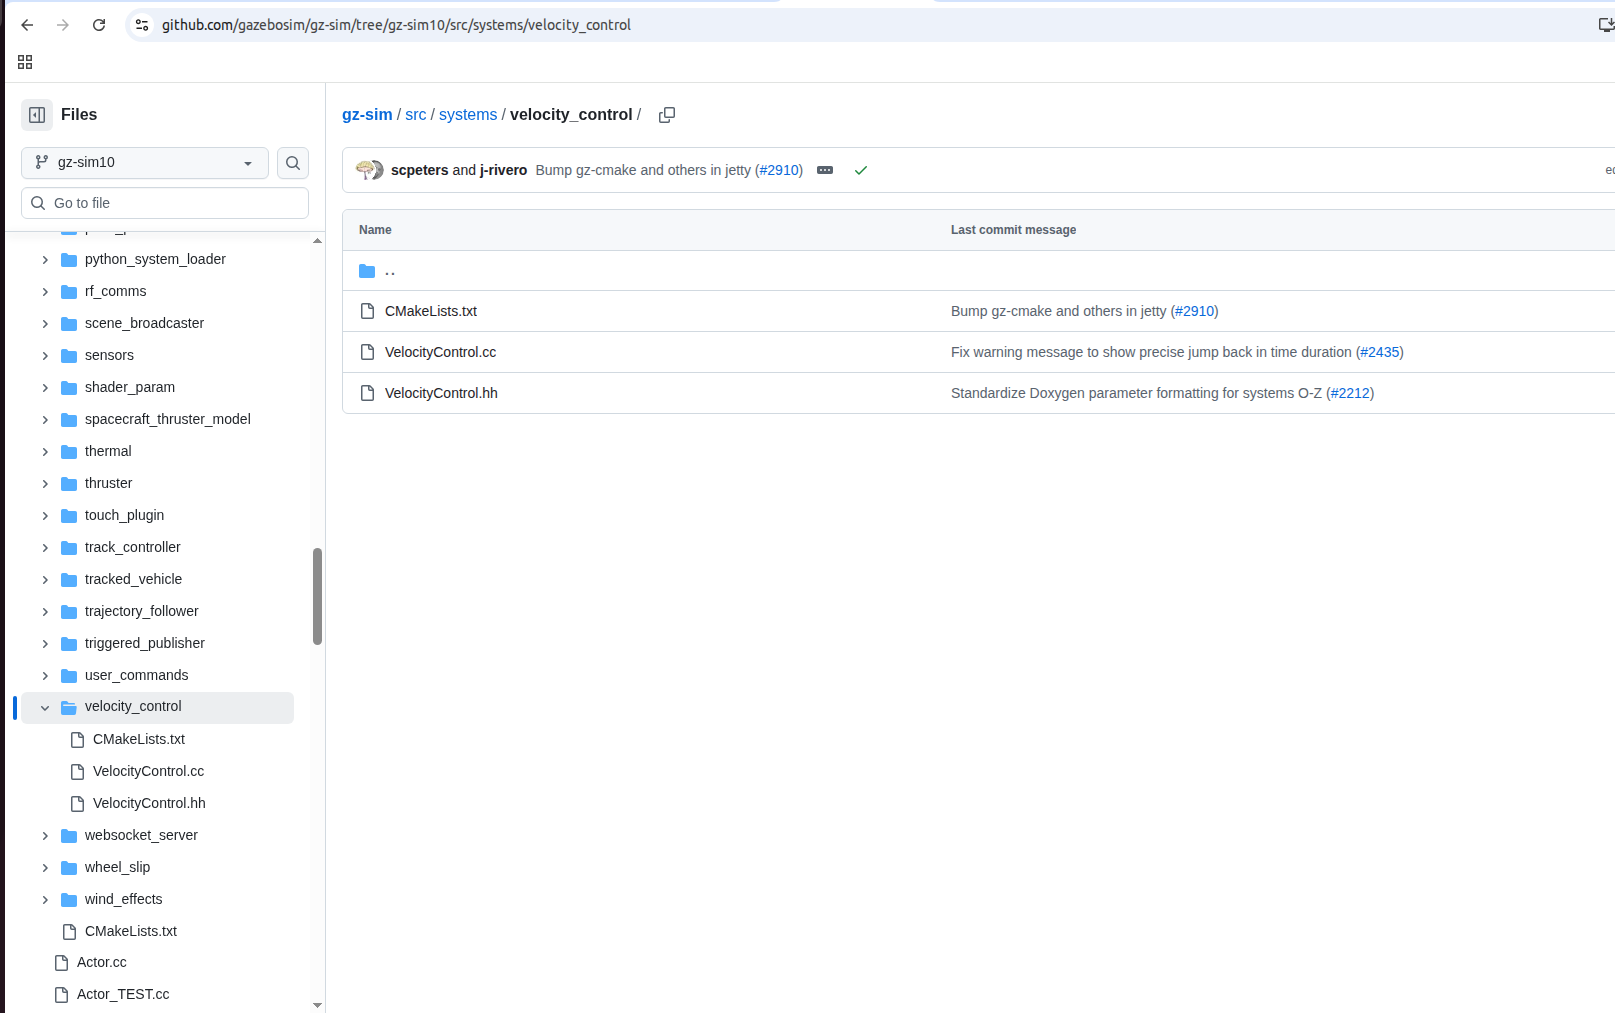The height and width of the screenshot is (1013, 1615).
Task: Navigate back in the browser
Action: coord(27,25)
